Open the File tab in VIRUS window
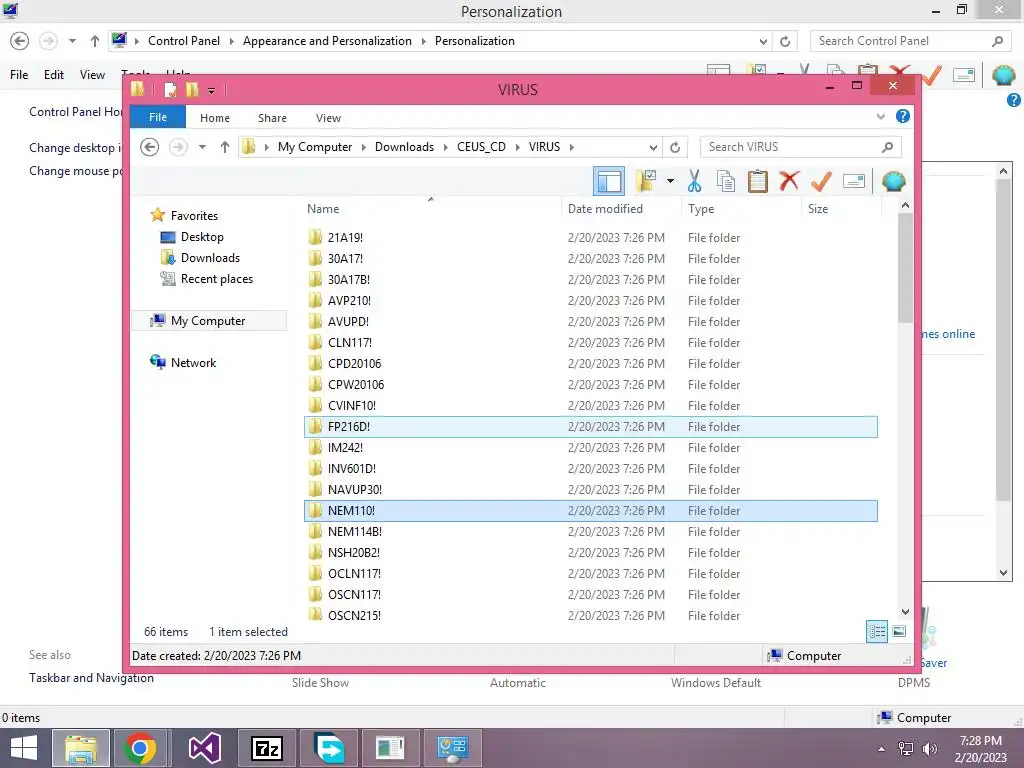 click(157, 117)
